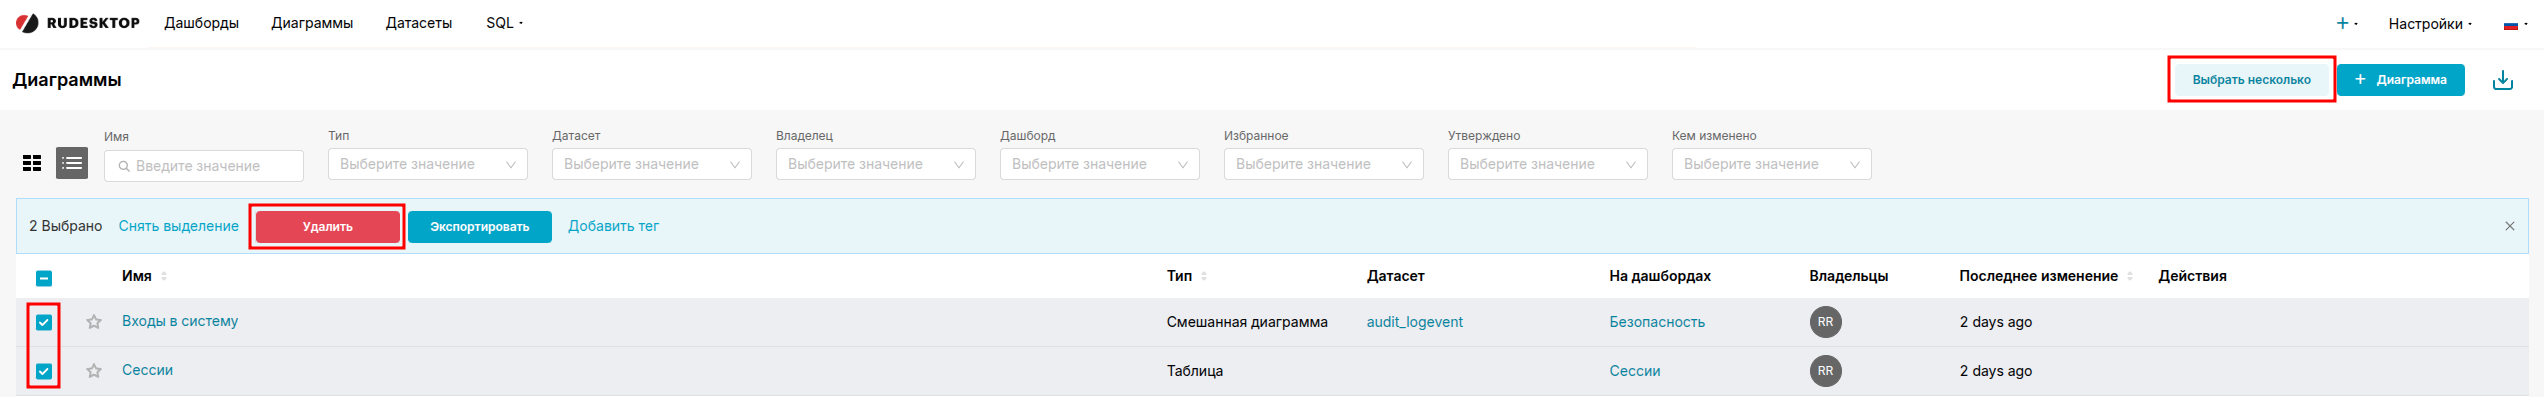The image size is (2544, 397).
Task: Open the audit_logevent dataset link
Action: tap(1414, 322)
